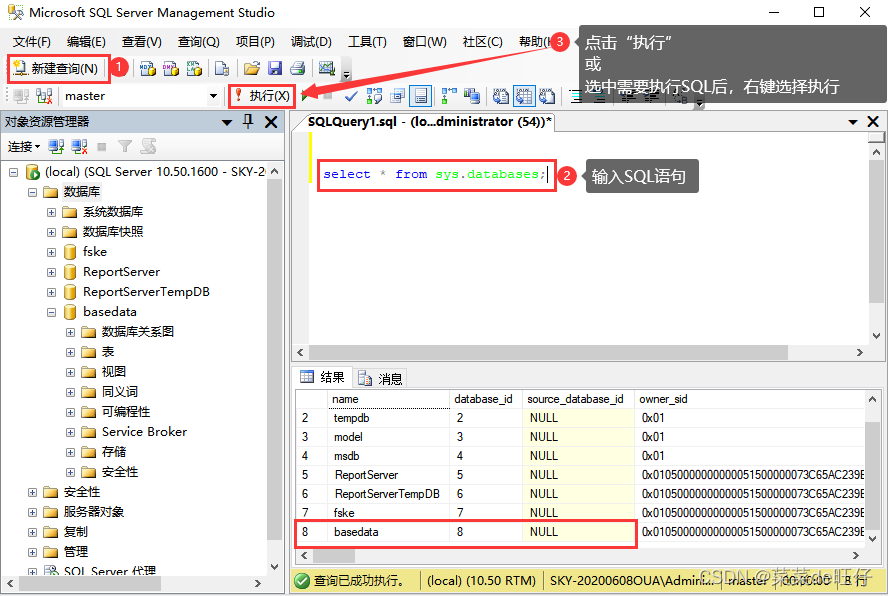888x596 pixels.
Task: Switch output to Results to Grid
Action: point(524,96)
